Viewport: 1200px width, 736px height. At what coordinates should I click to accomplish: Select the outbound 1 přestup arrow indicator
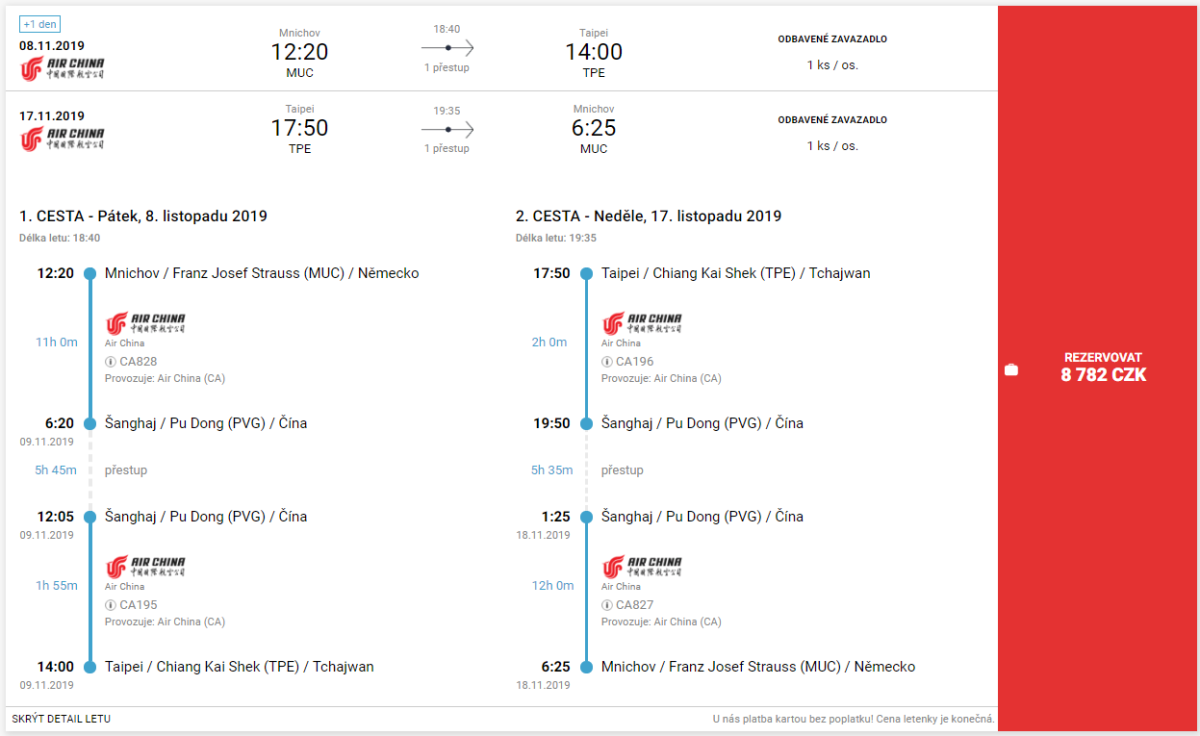click(x=447, y=48)
